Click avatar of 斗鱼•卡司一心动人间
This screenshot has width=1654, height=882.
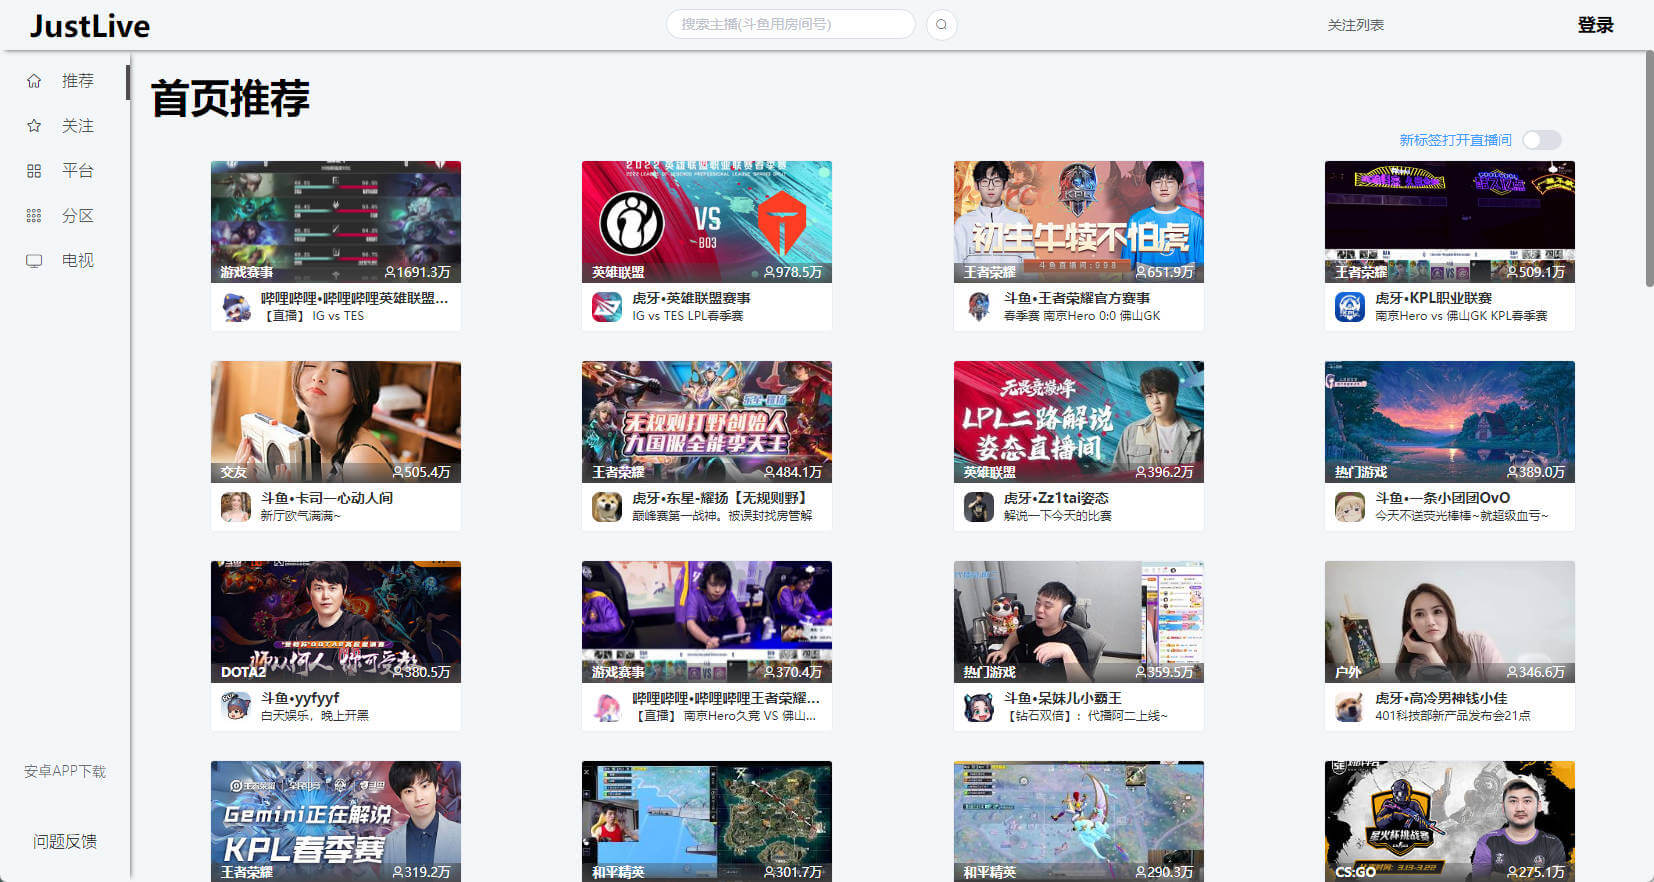click(x=236, y=507)
